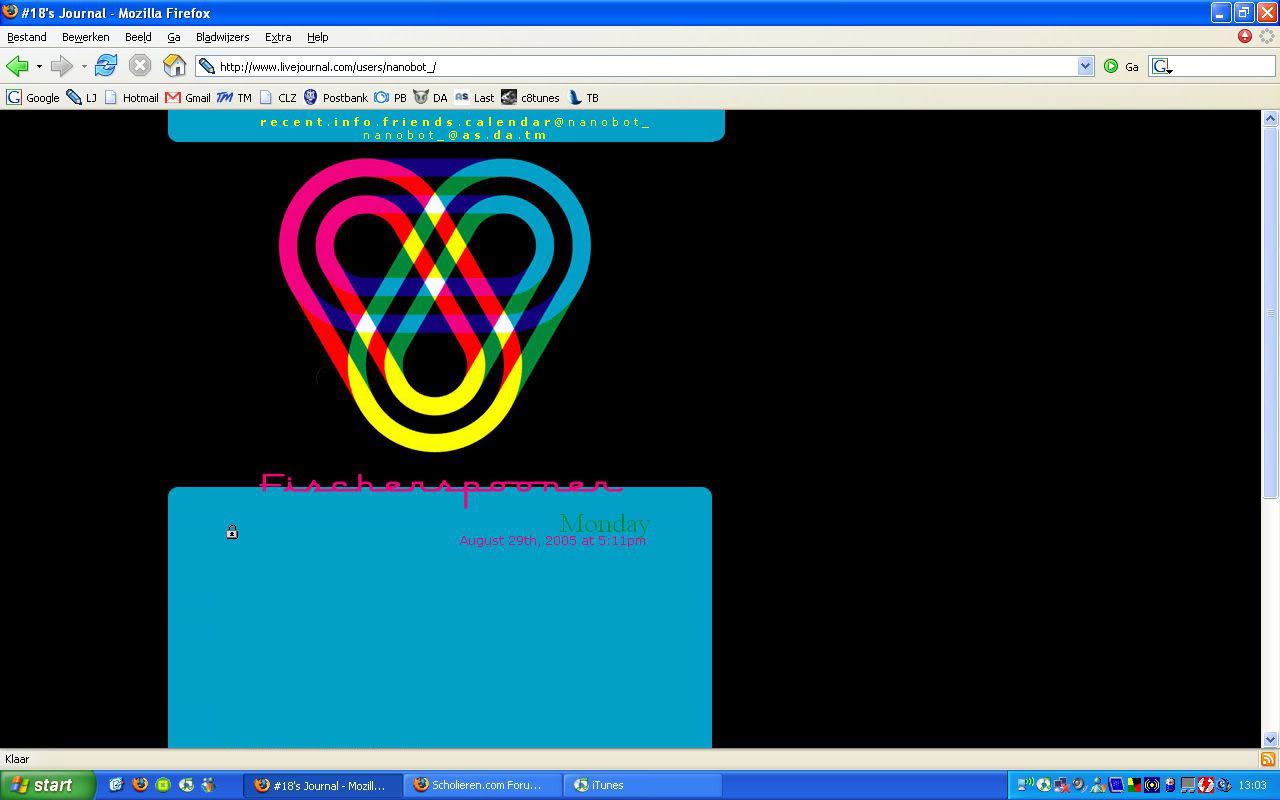Click the recent link in journal header
1280x800 pixels.
click(293, 122)
